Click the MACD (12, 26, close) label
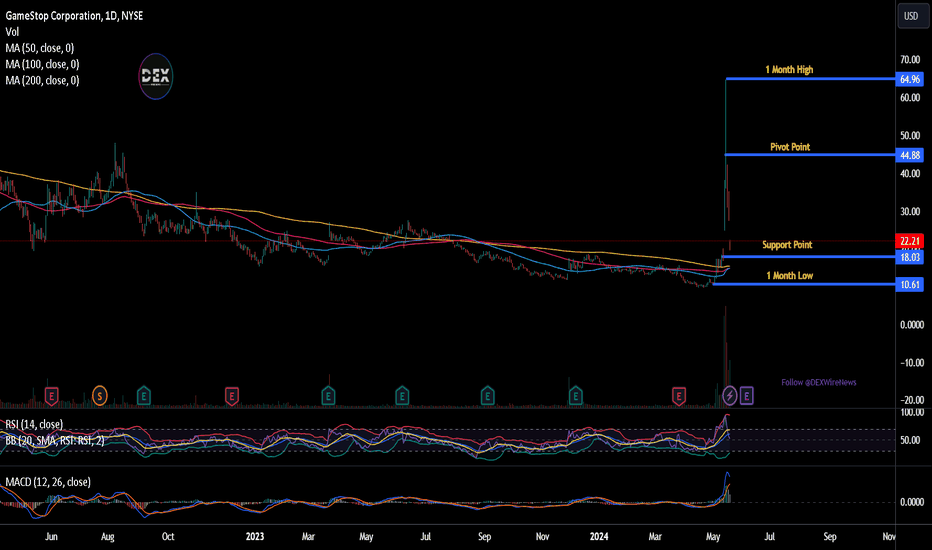This screenshot has width=932, height=550. click(48, 482)
